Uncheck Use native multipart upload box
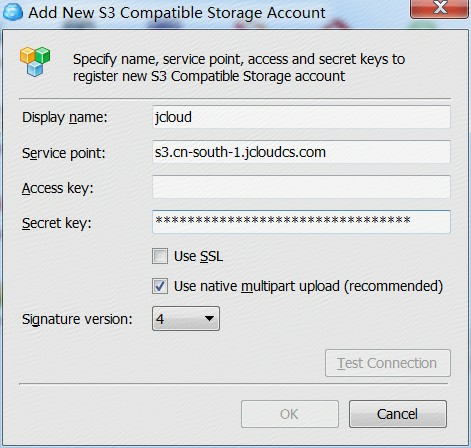The image size is (471, 448). tap(160, 286)
